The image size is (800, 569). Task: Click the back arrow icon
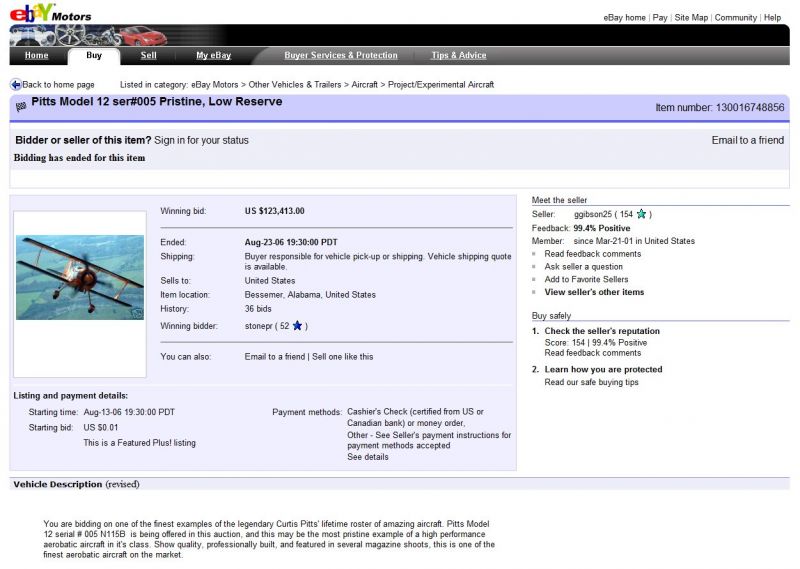pos(15,85)
